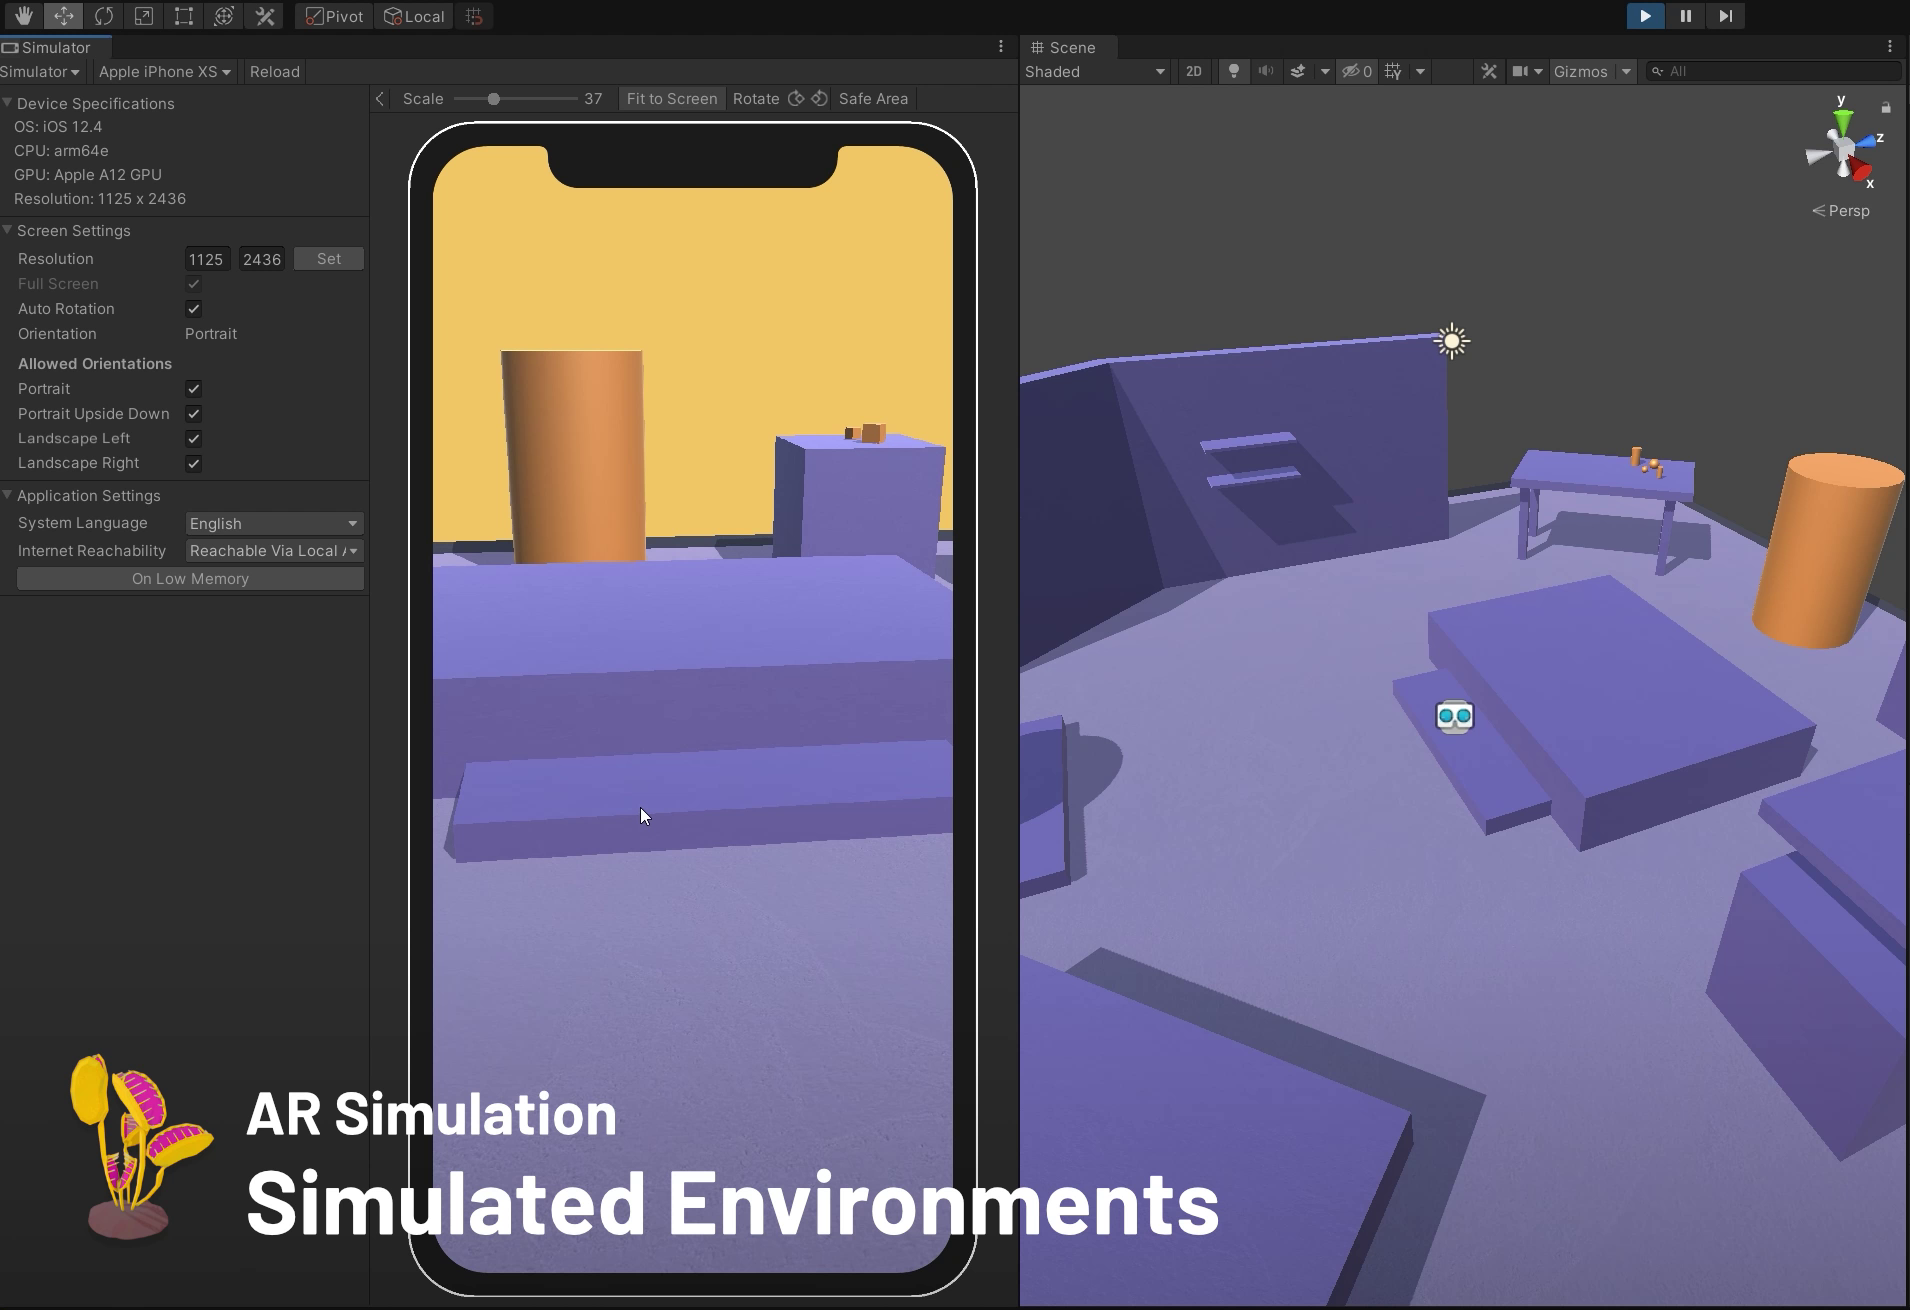
Task: Open the Scene panel options menu
Action: click(1889, 47)
